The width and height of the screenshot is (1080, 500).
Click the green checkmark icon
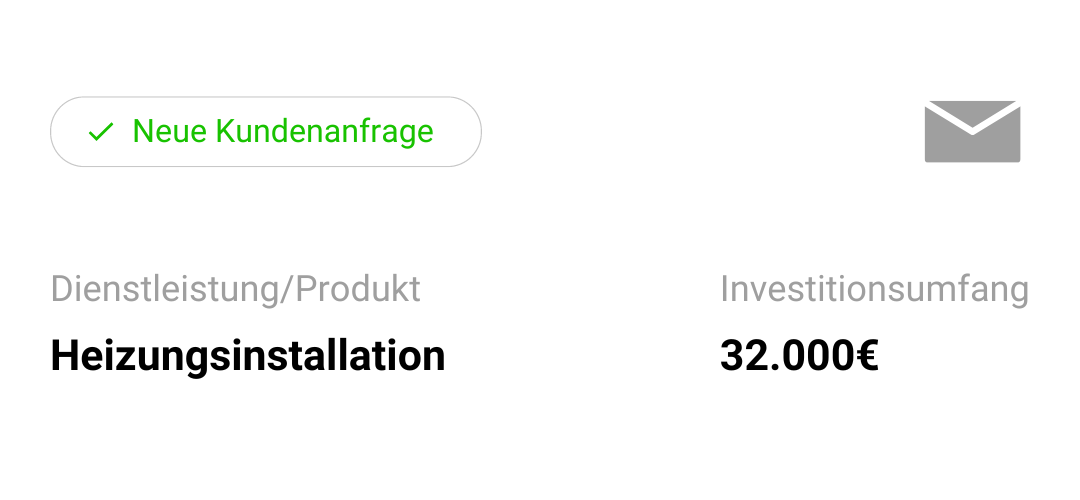pyautogui.click(x=101, y=132)
